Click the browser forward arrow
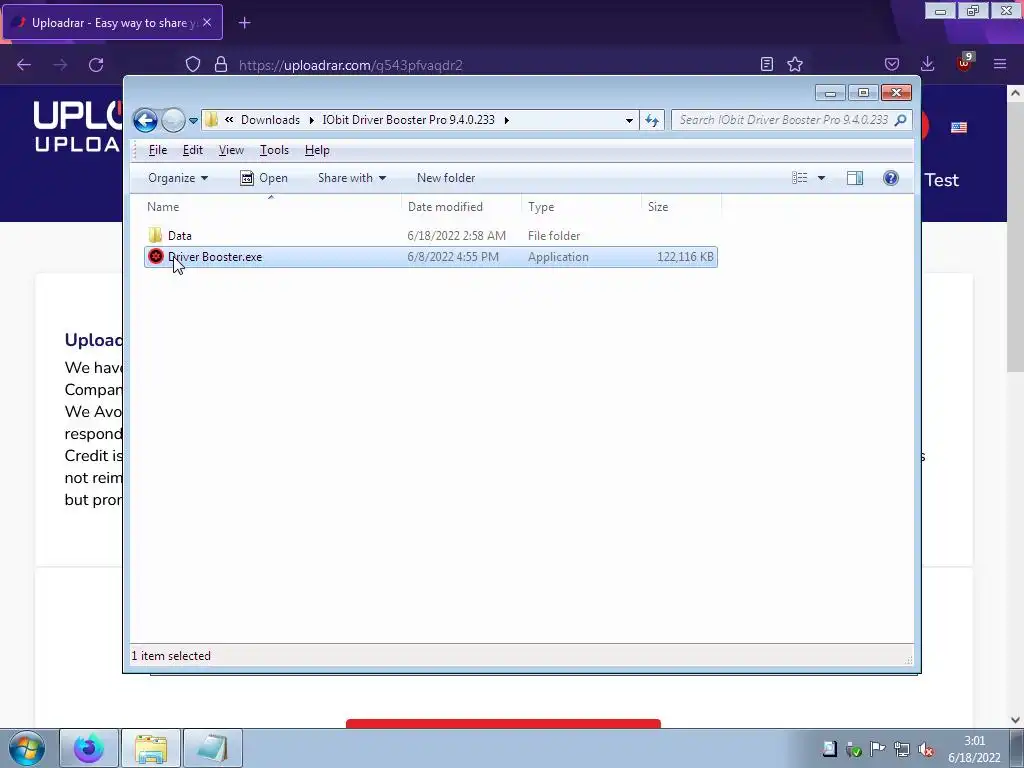 pos(60,65)
